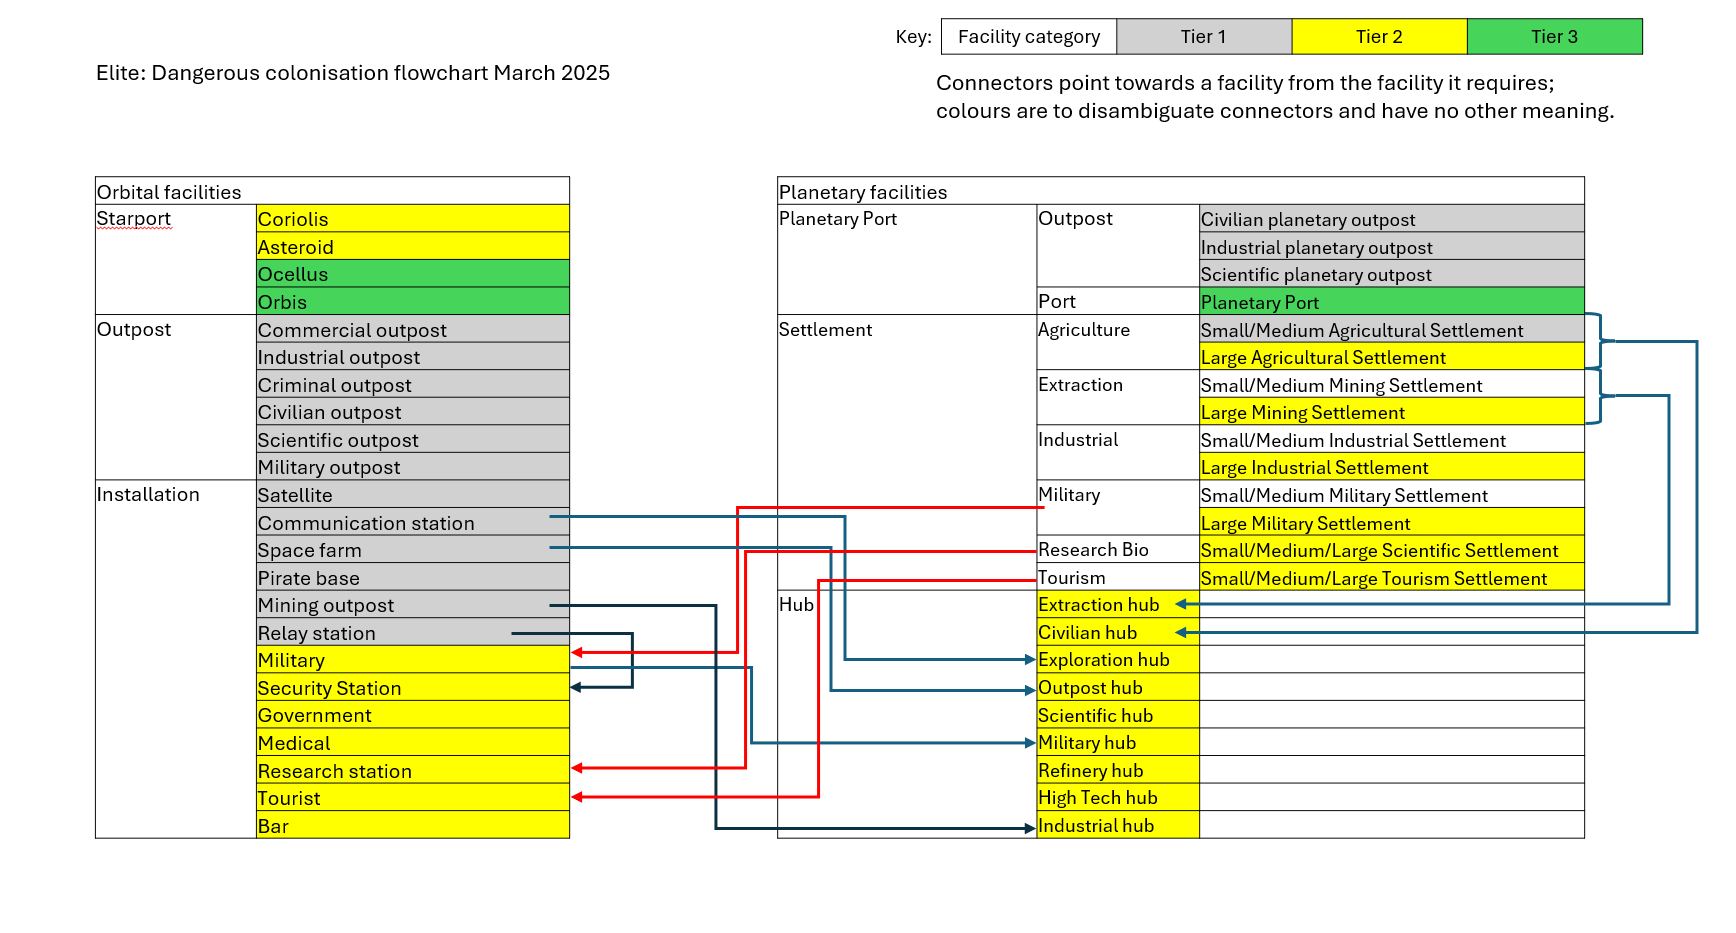Click the Communication station cell

click(x=413, y=522)
